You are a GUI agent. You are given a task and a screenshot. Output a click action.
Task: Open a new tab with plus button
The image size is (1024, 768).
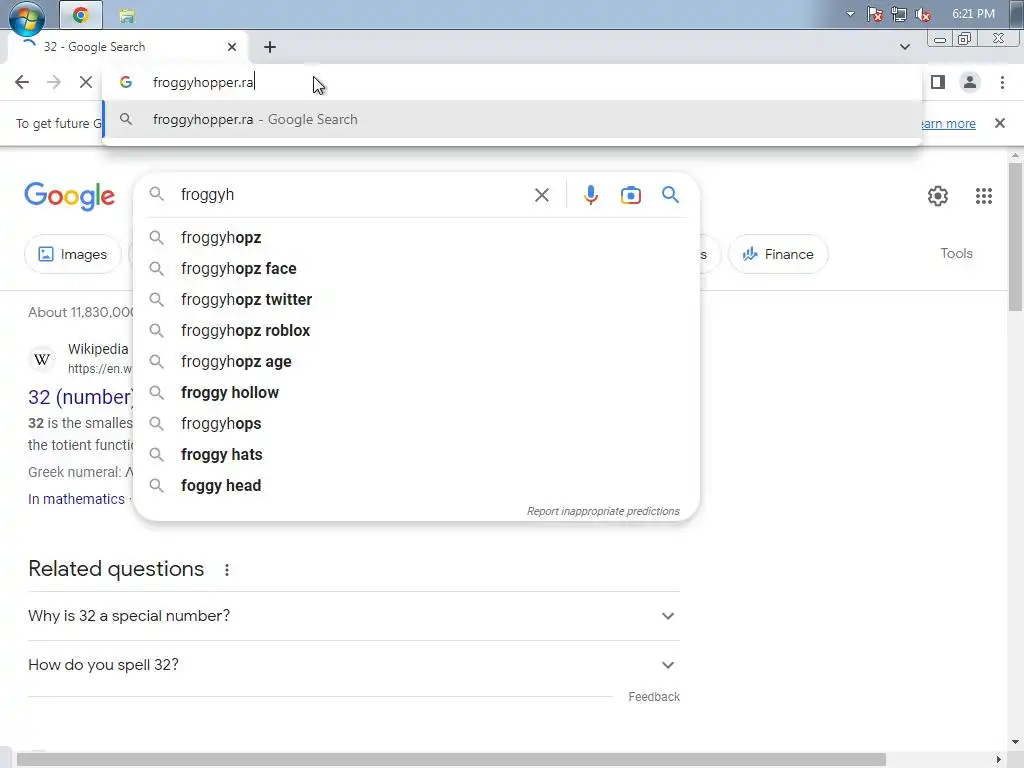(270, 47)
